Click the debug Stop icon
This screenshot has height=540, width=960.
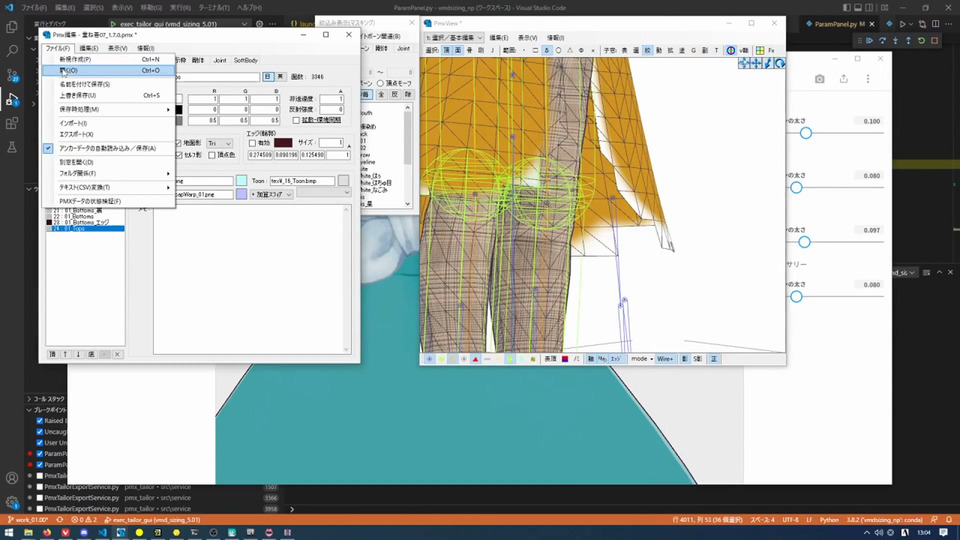point(935,40)
